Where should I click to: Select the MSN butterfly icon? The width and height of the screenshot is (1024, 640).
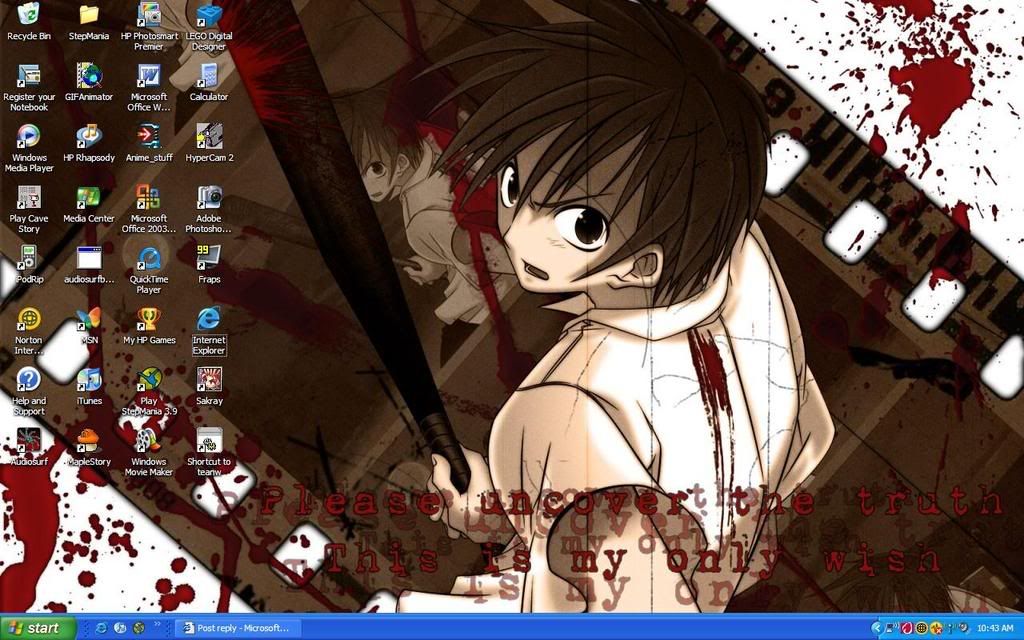click(89, 325)
